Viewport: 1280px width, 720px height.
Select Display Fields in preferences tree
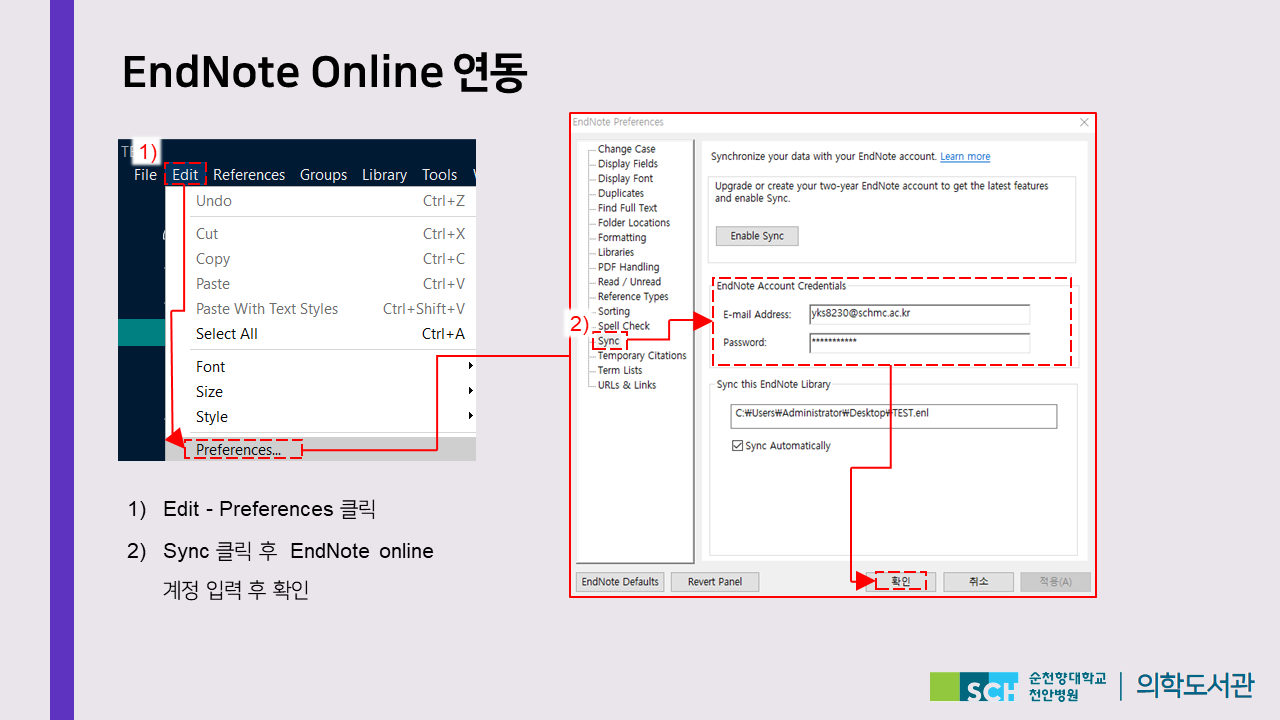pos(628,164)
